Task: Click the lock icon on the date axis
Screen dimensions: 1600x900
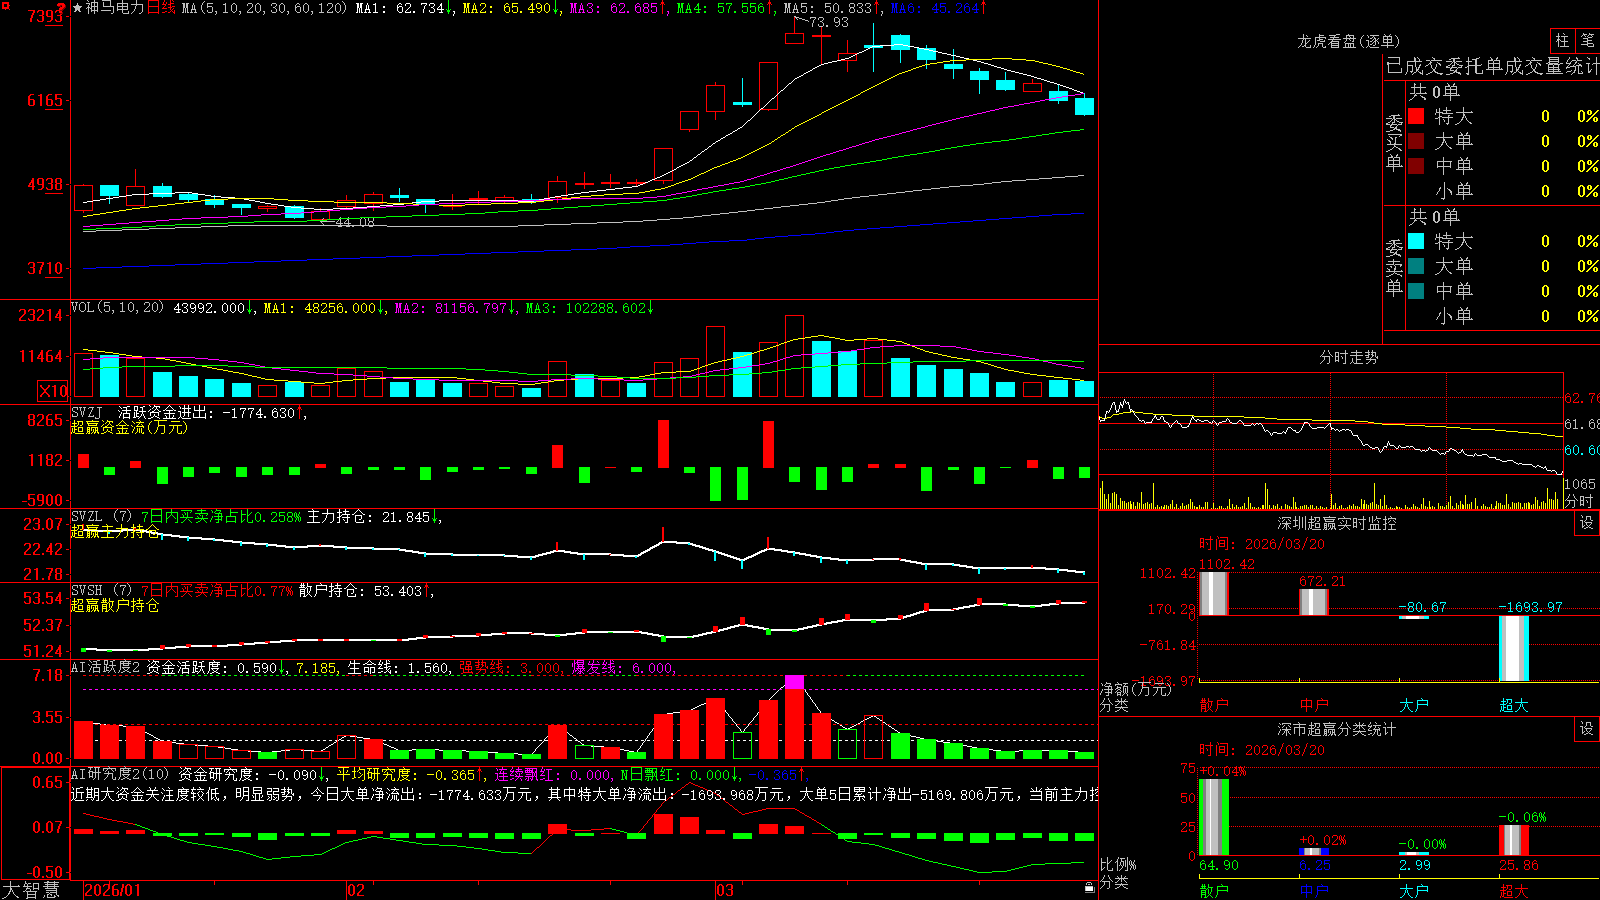Action: click(x=1089, y=888)
